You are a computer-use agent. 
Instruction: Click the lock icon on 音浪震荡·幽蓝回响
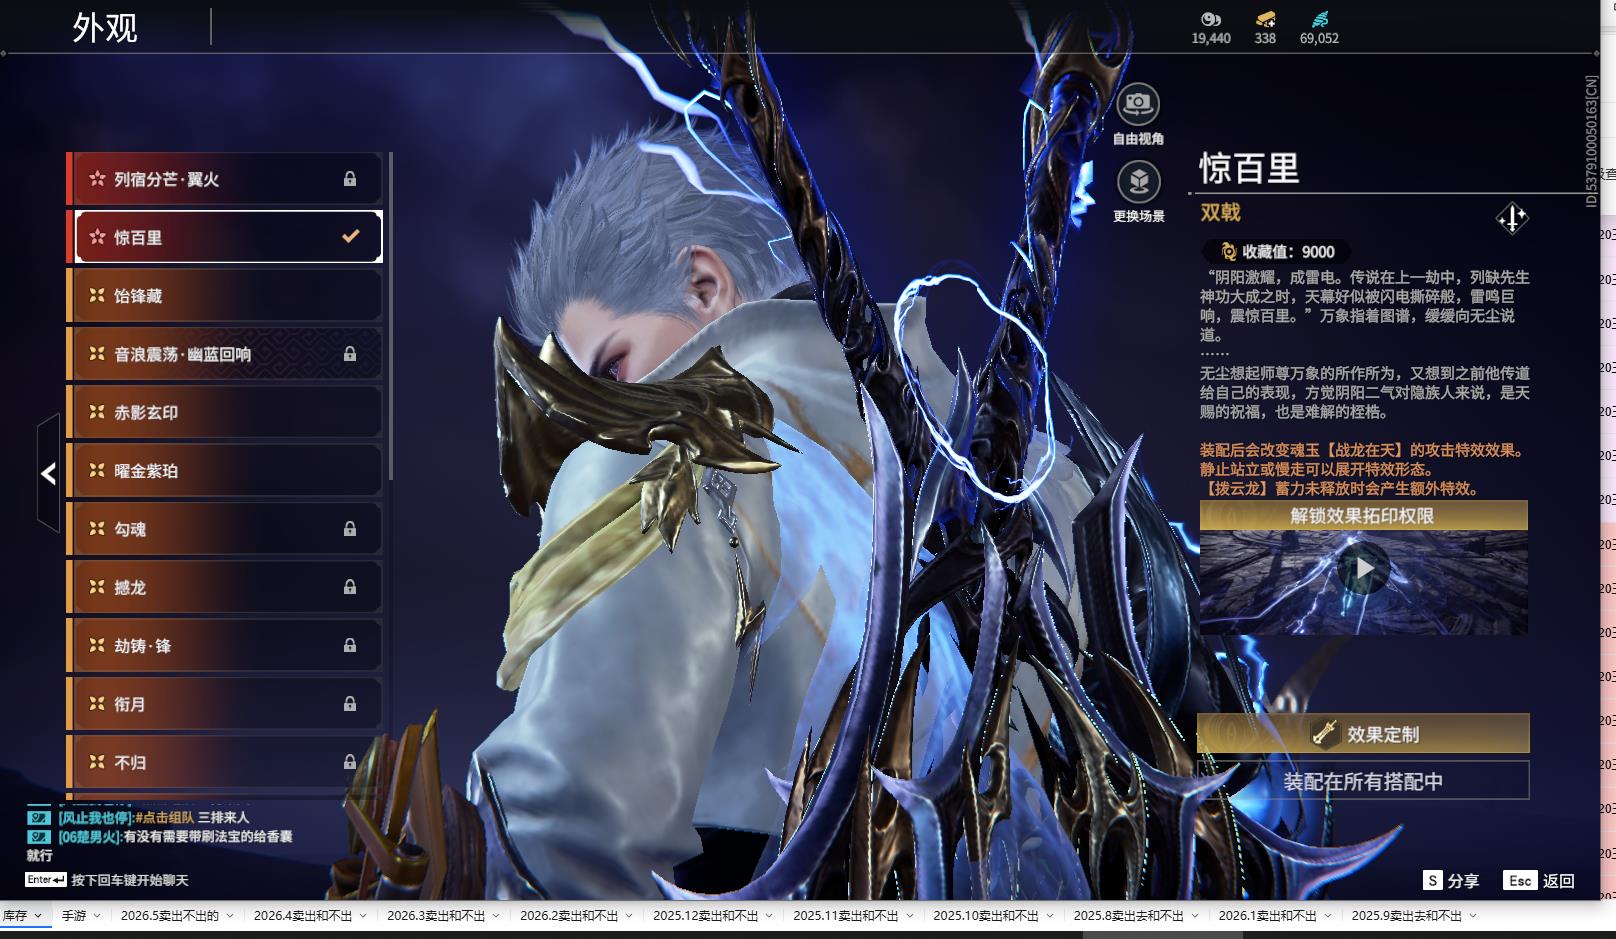click(350, 354)
